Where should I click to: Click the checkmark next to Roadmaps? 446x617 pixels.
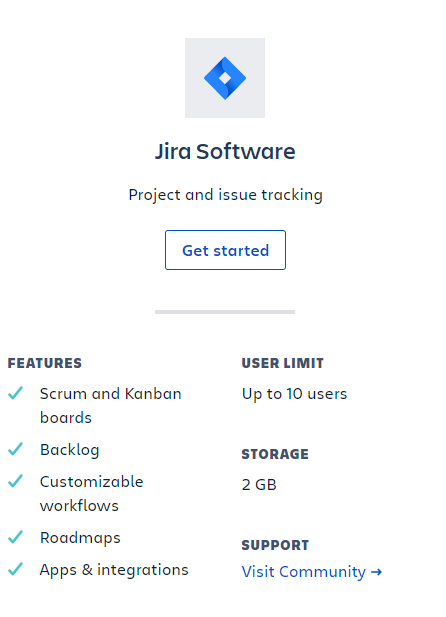15,537
